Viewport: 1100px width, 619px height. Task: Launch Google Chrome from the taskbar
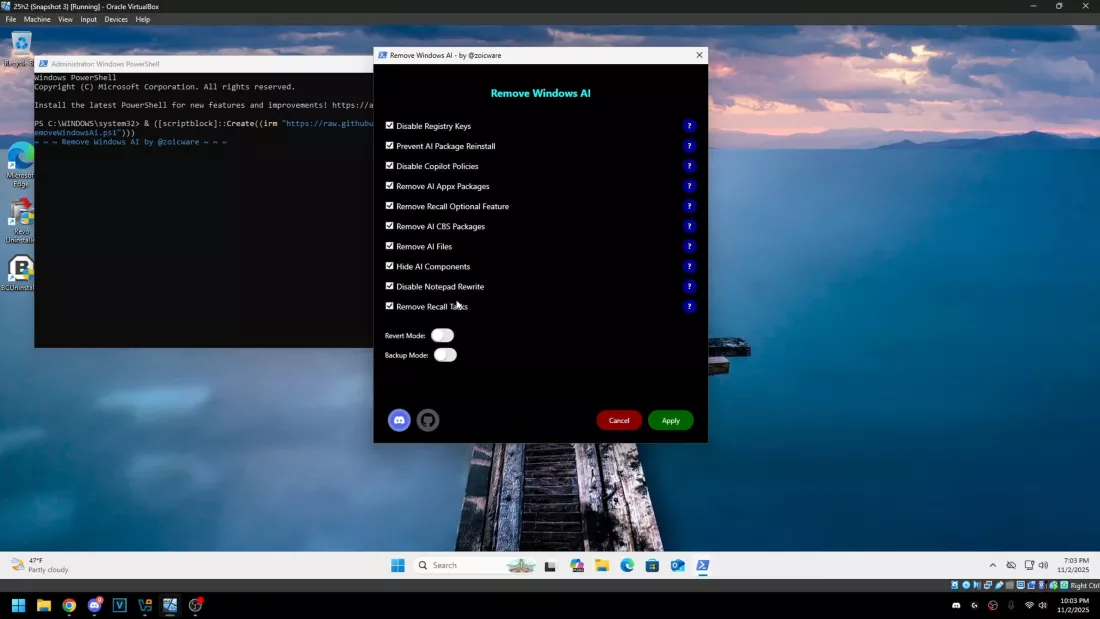[x=68, y=605]
